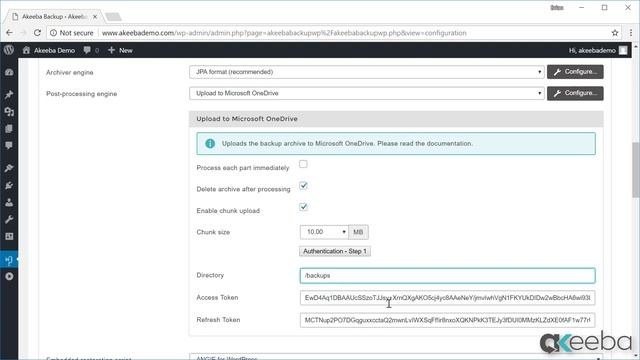This screenshot has width=640, height=360.
Task: Open Comments icon in sidebar
Action: click(9, 146)
